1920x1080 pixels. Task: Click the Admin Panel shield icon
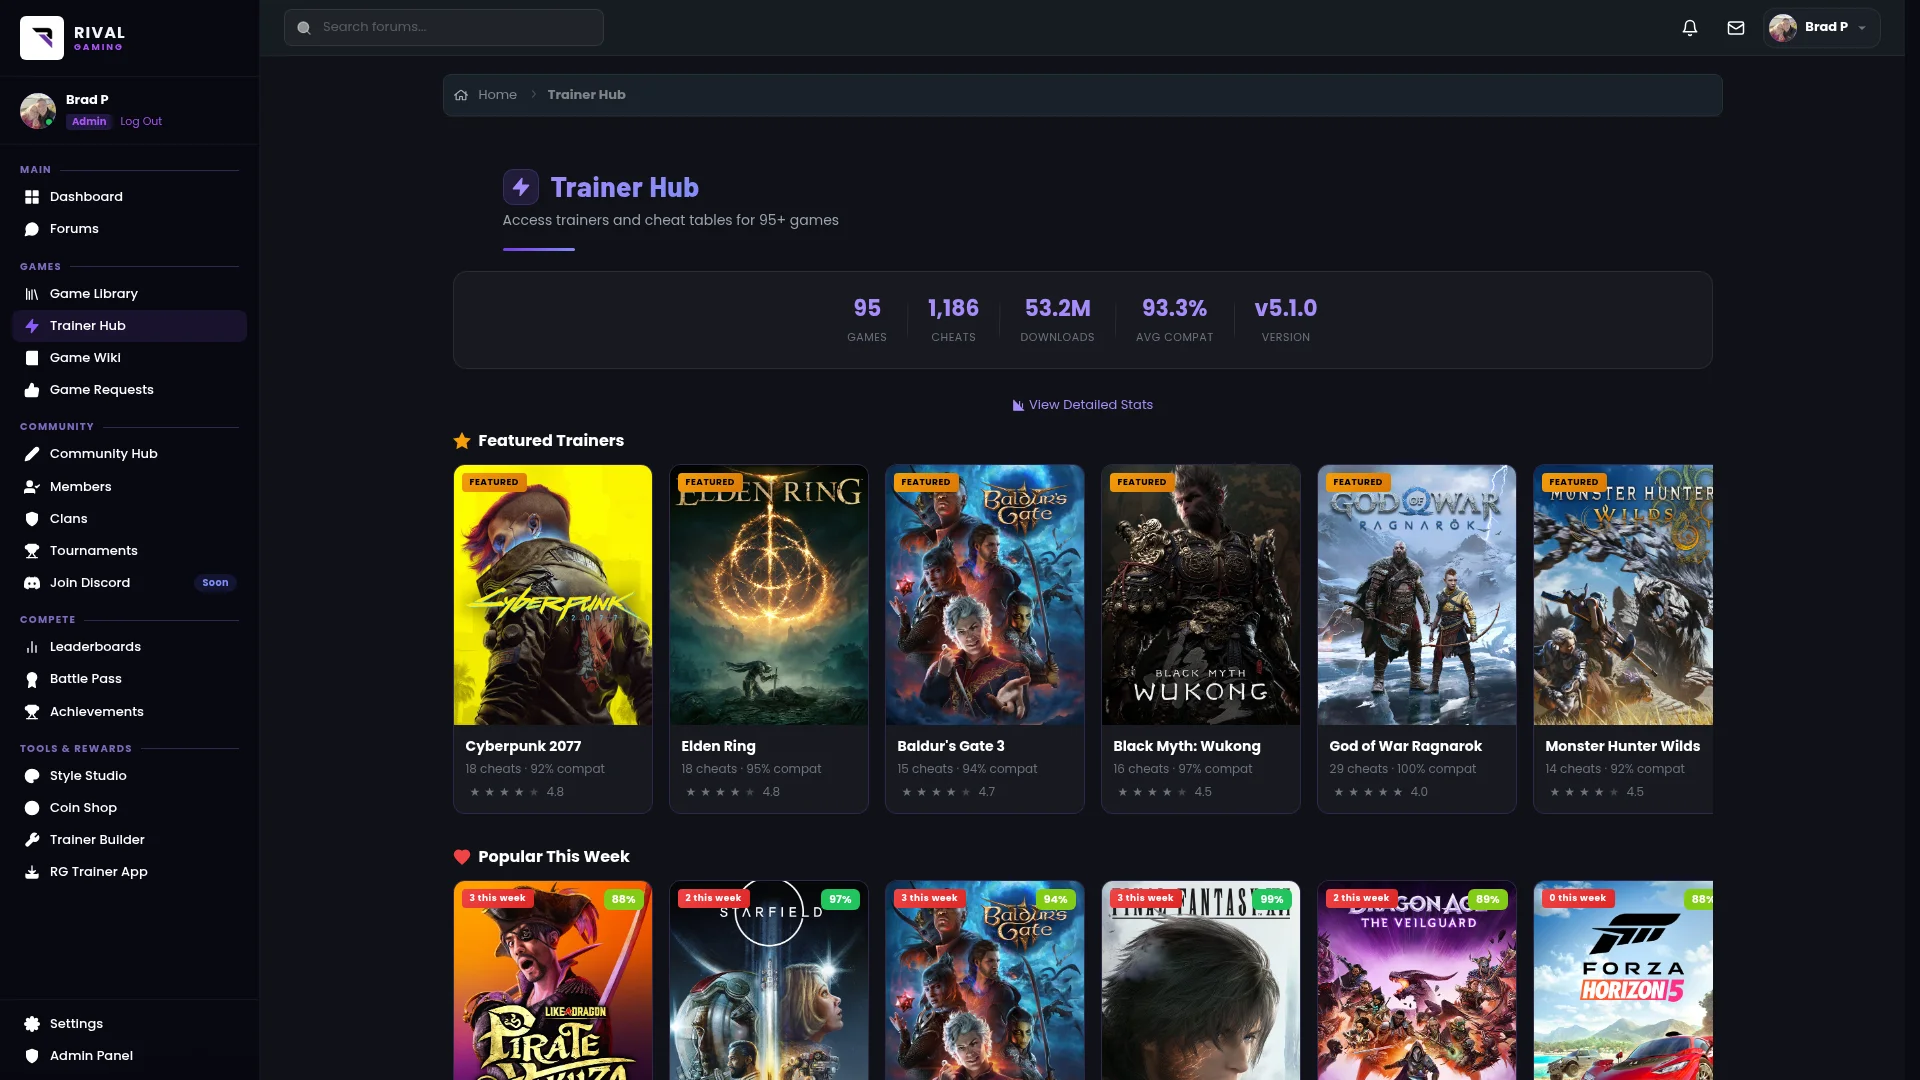point(32,1056)
